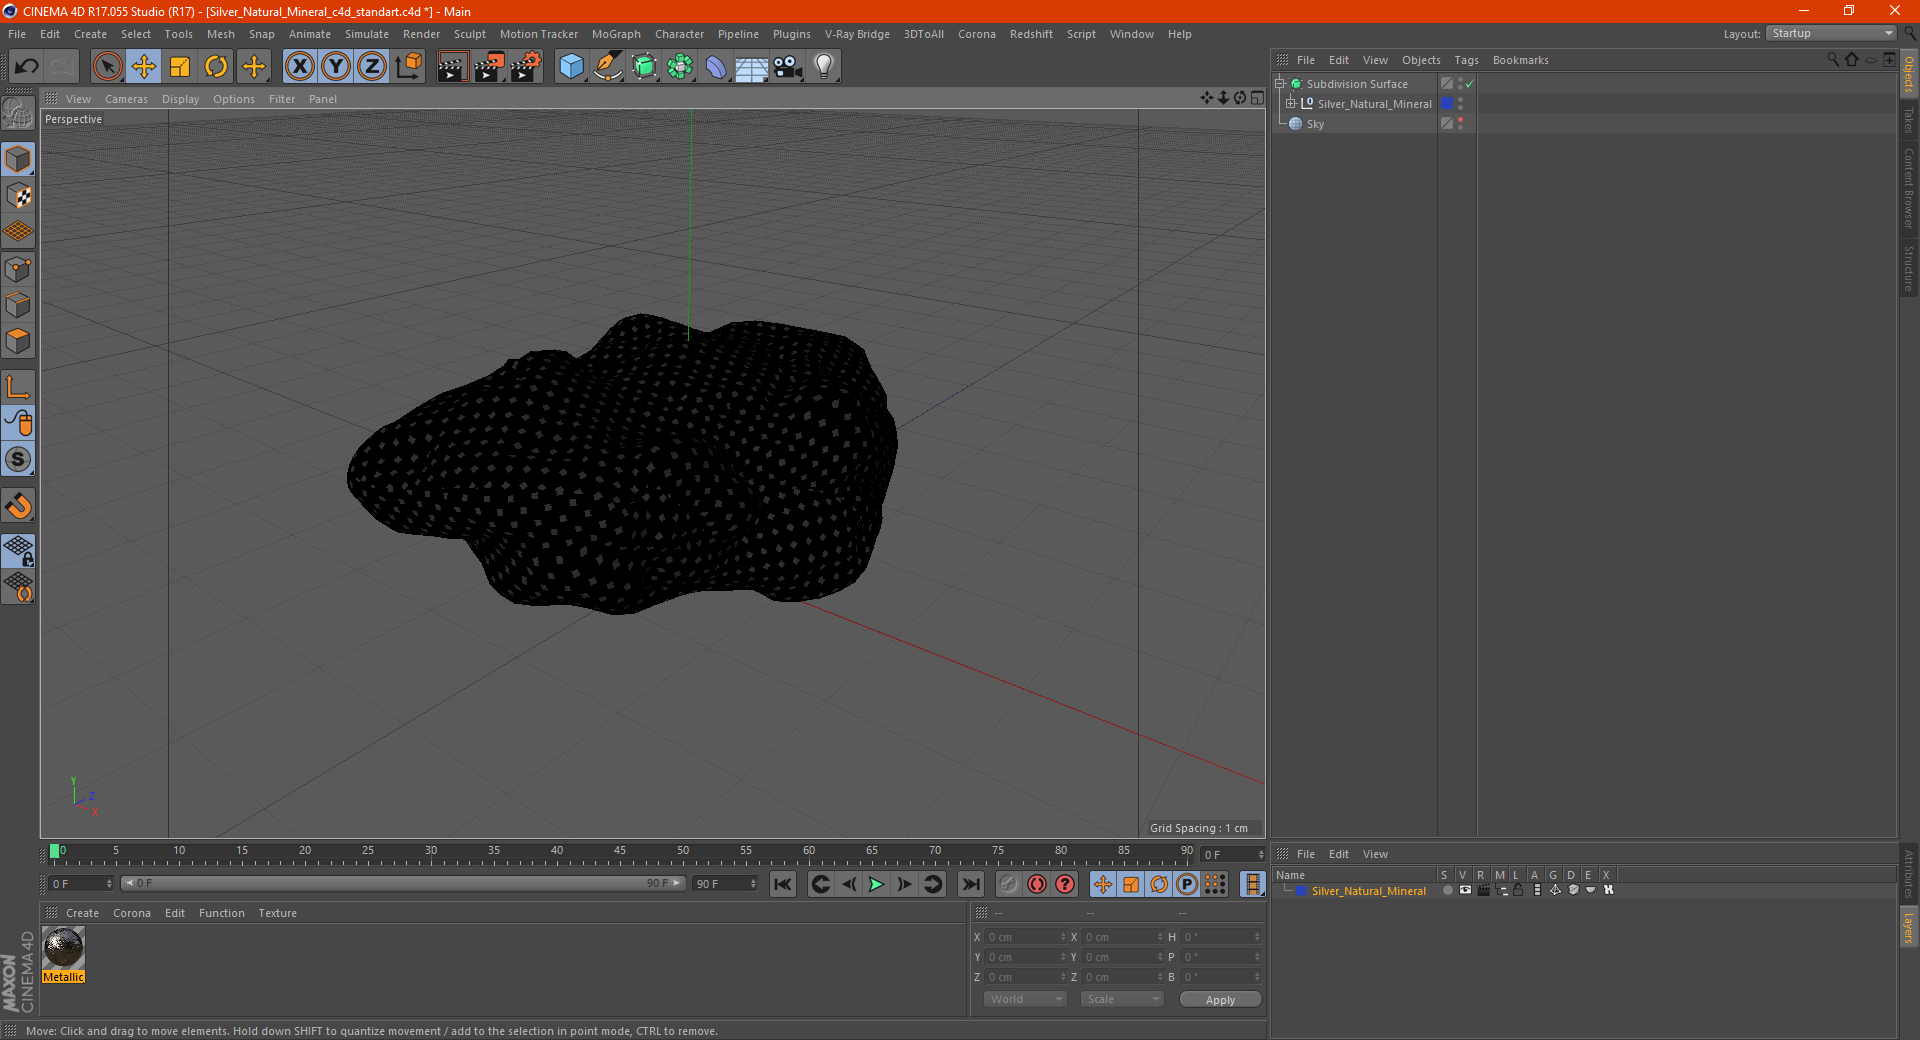This screenshot has width=1920, height=1040.
Task: Toggle Z axis lock
Action: 372,67
